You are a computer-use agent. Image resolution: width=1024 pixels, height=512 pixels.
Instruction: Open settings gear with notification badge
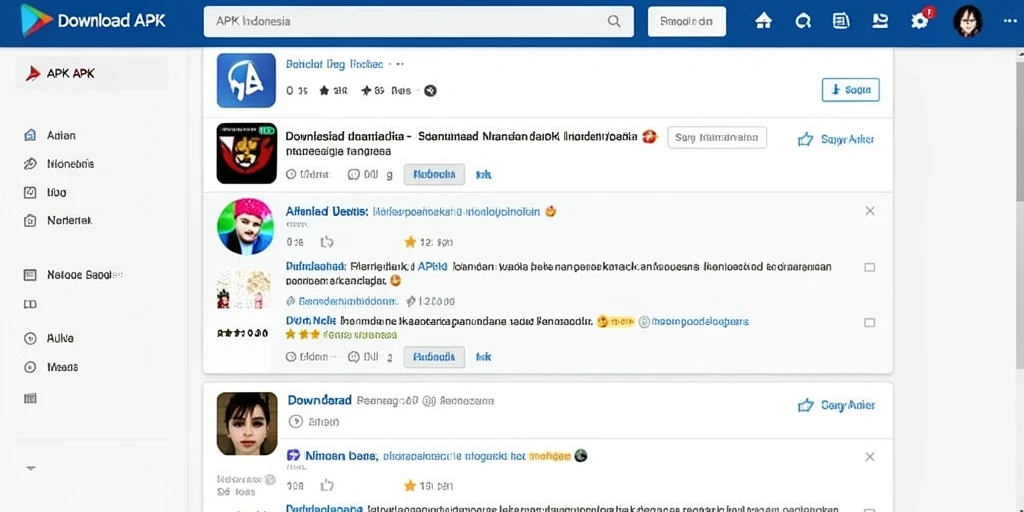point(921,20)
